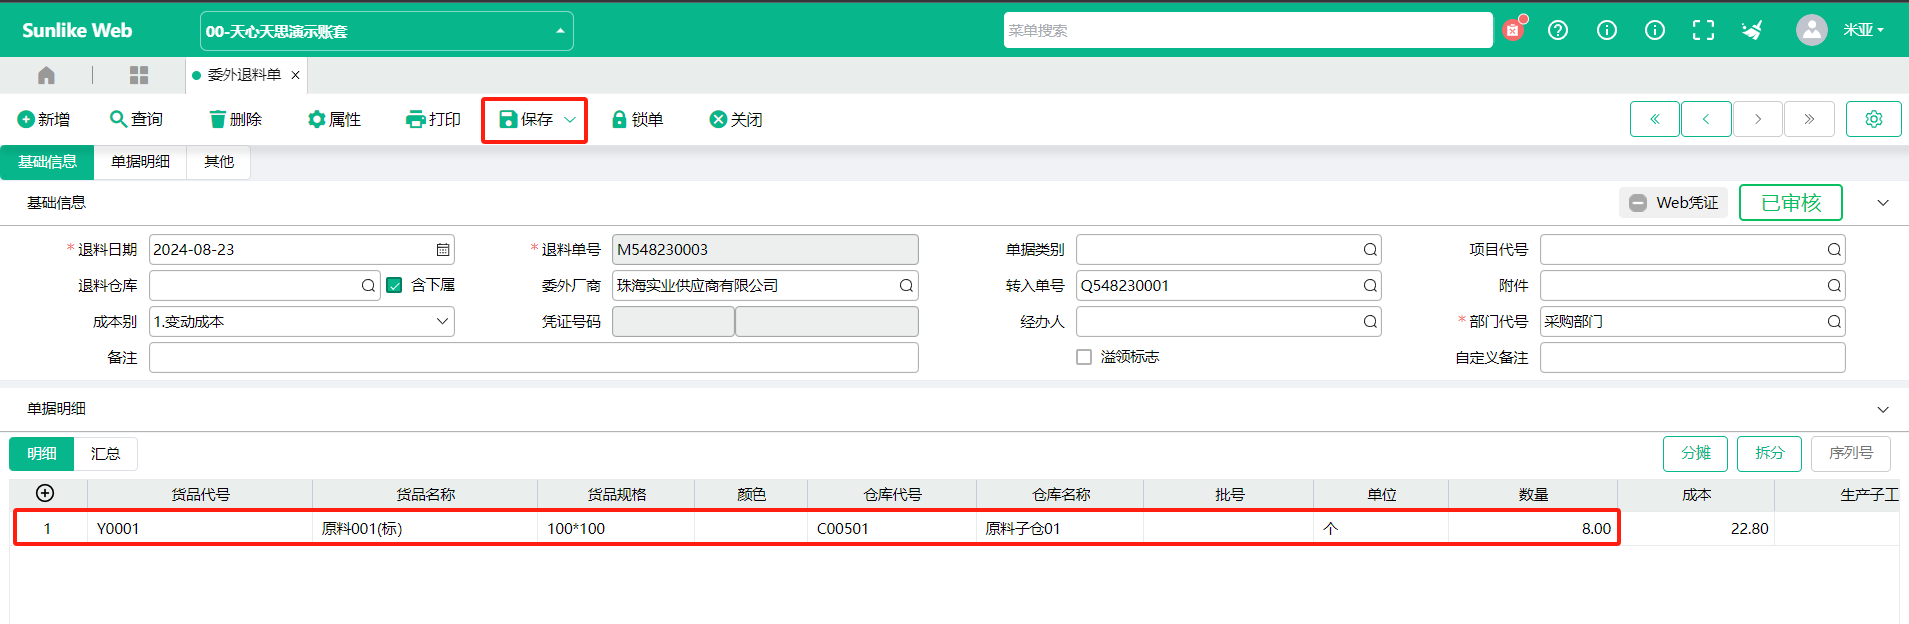Focus the 菜单搜索 search box
Screen dimensions: 1909x624
[1248, 30]
